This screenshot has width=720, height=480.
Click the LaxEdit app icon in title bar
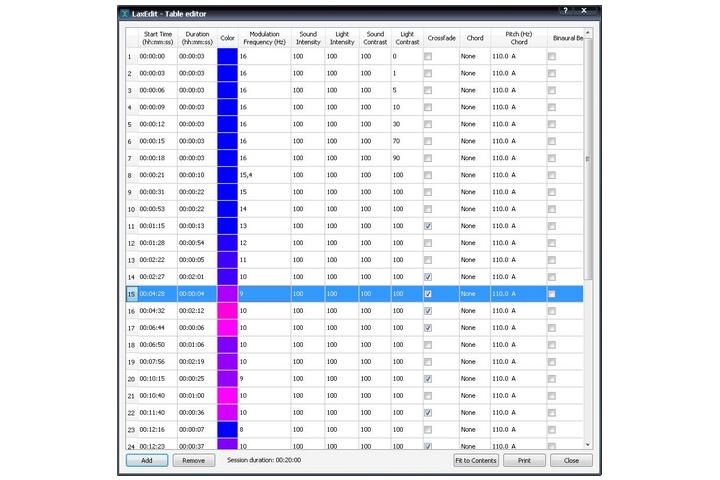[x=124, y=15]
